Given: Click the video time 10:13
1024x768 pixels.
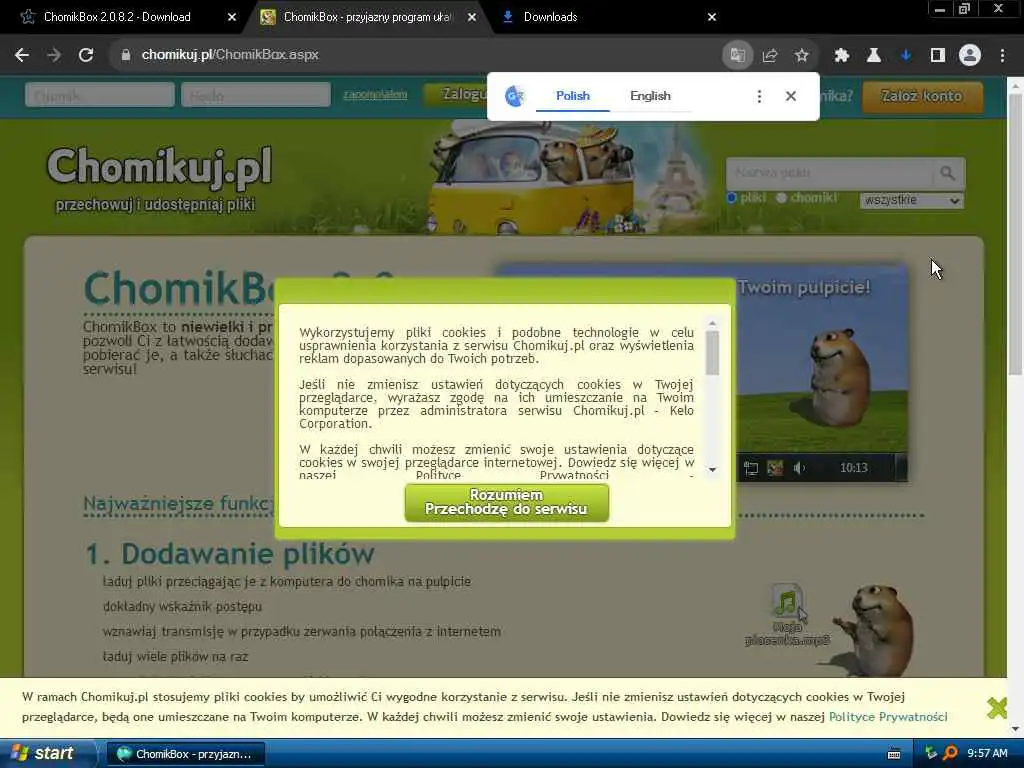Looking at the screenshot, I should [854, 468].
